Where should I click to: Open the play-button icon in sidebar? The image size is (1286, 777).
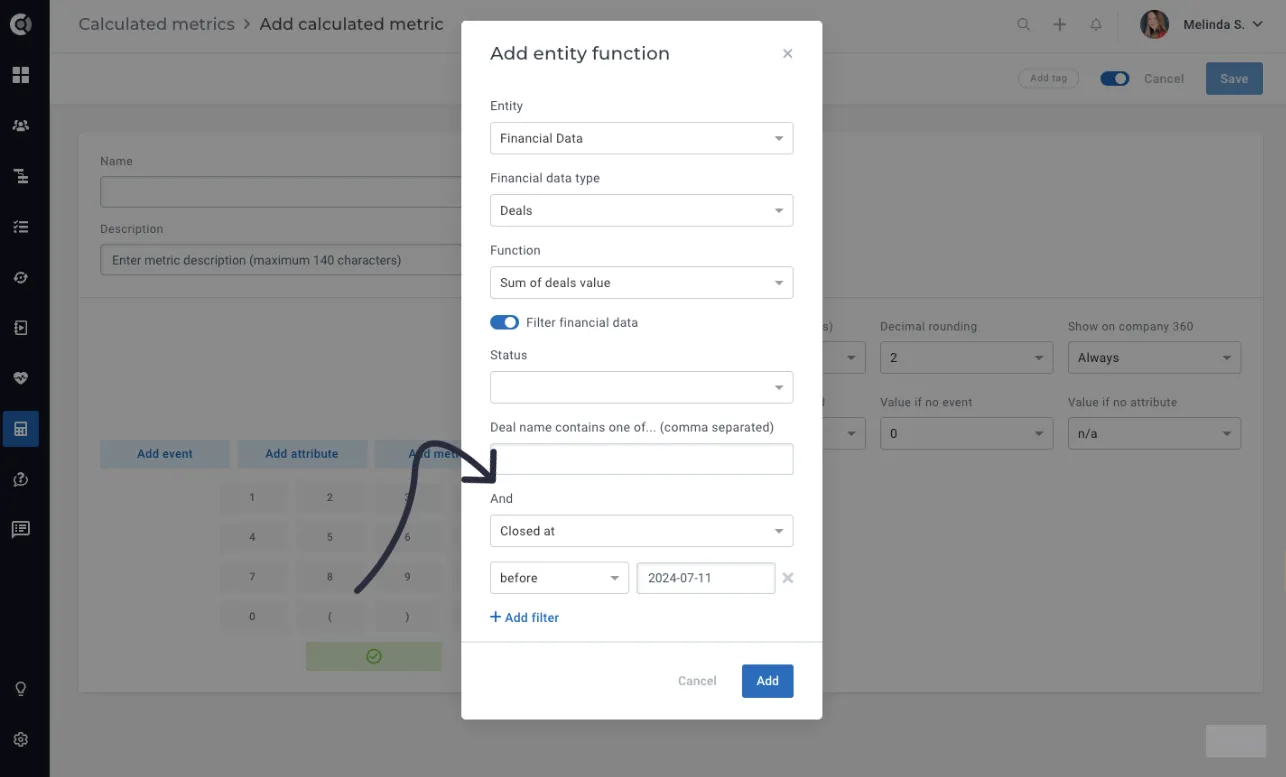[21, 328]
